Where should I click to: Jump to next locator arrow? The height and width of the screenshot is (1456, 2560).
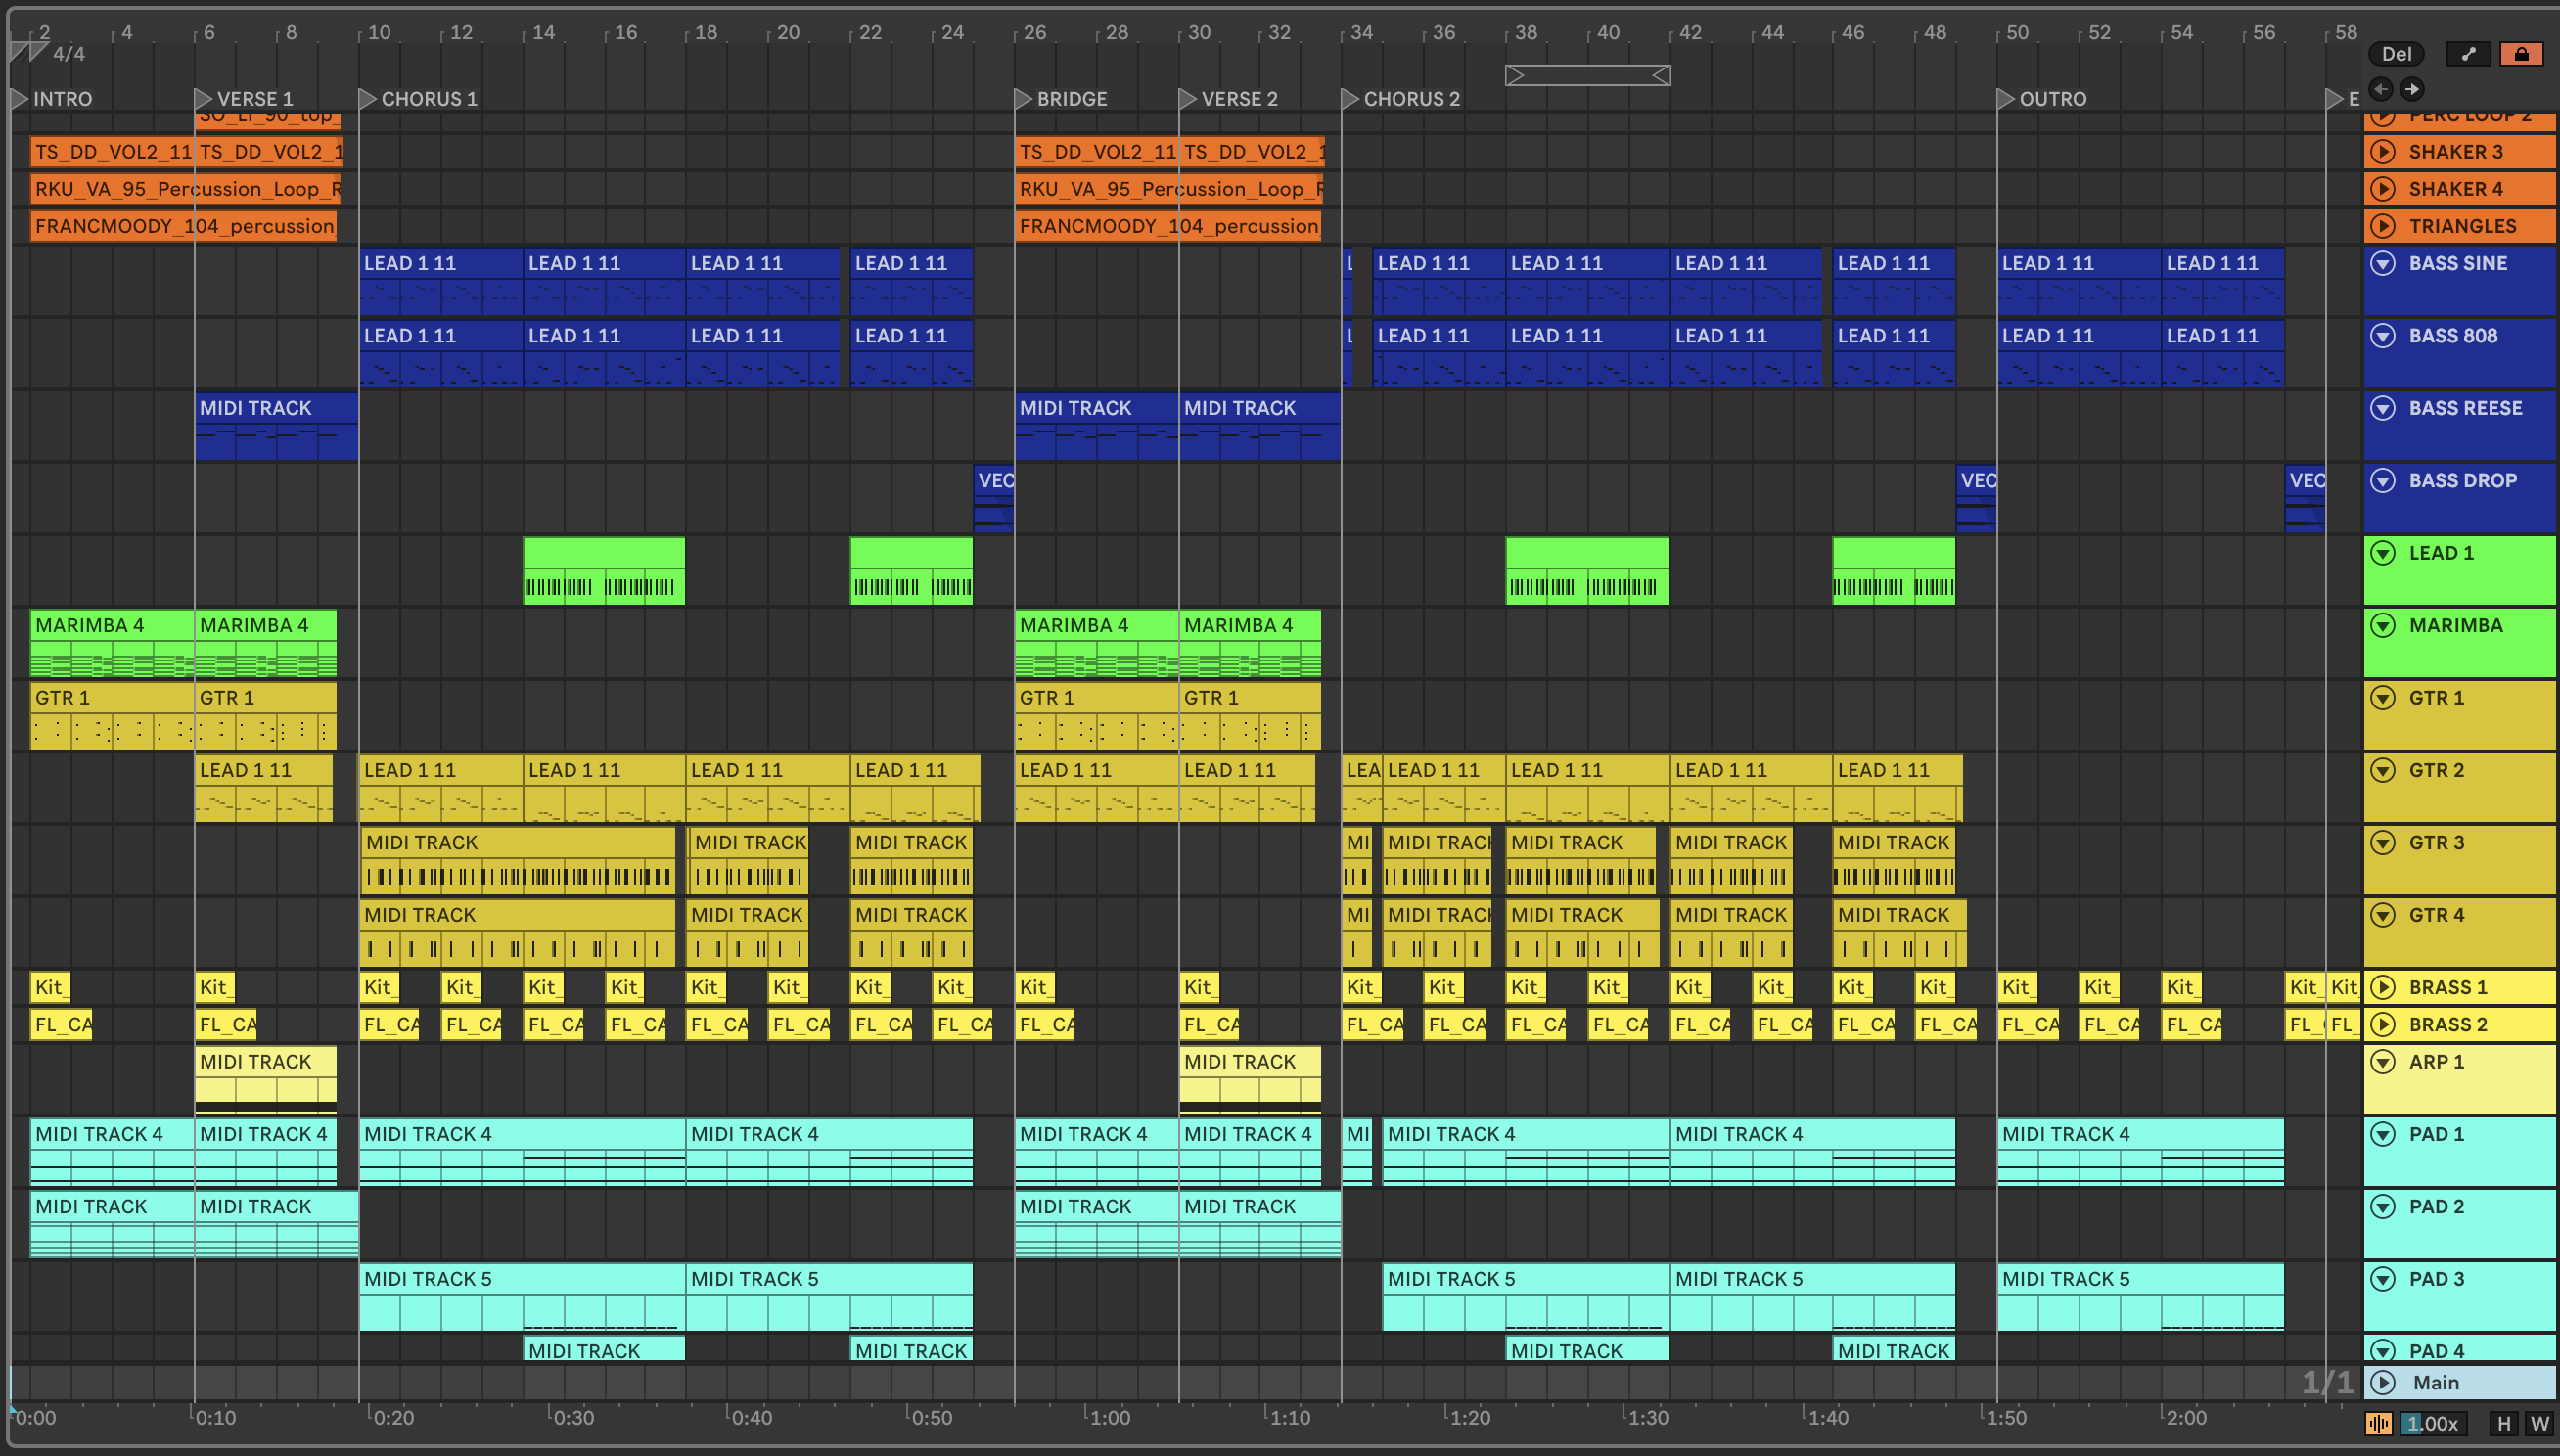pyautogui.click(x=2413, y=89)
